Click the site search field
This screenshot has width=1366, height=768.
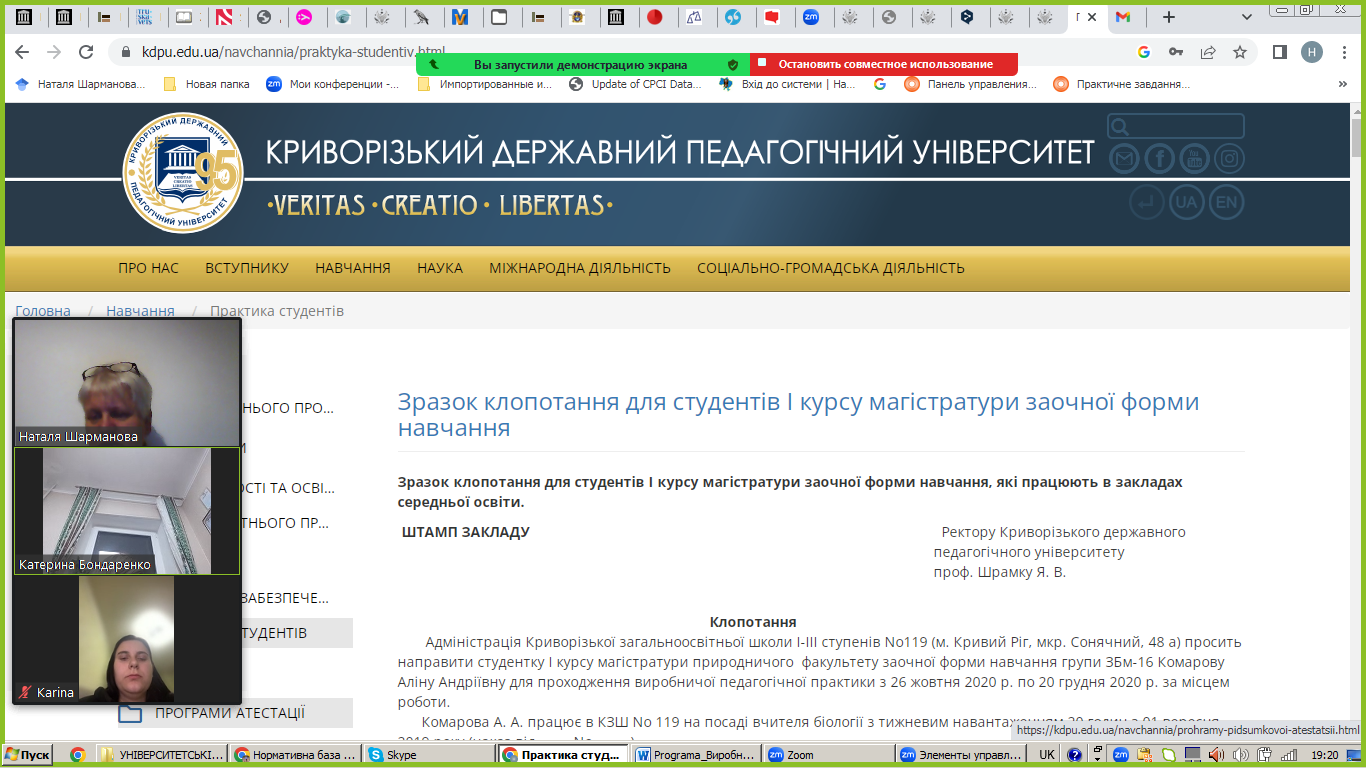[1176, 125]
